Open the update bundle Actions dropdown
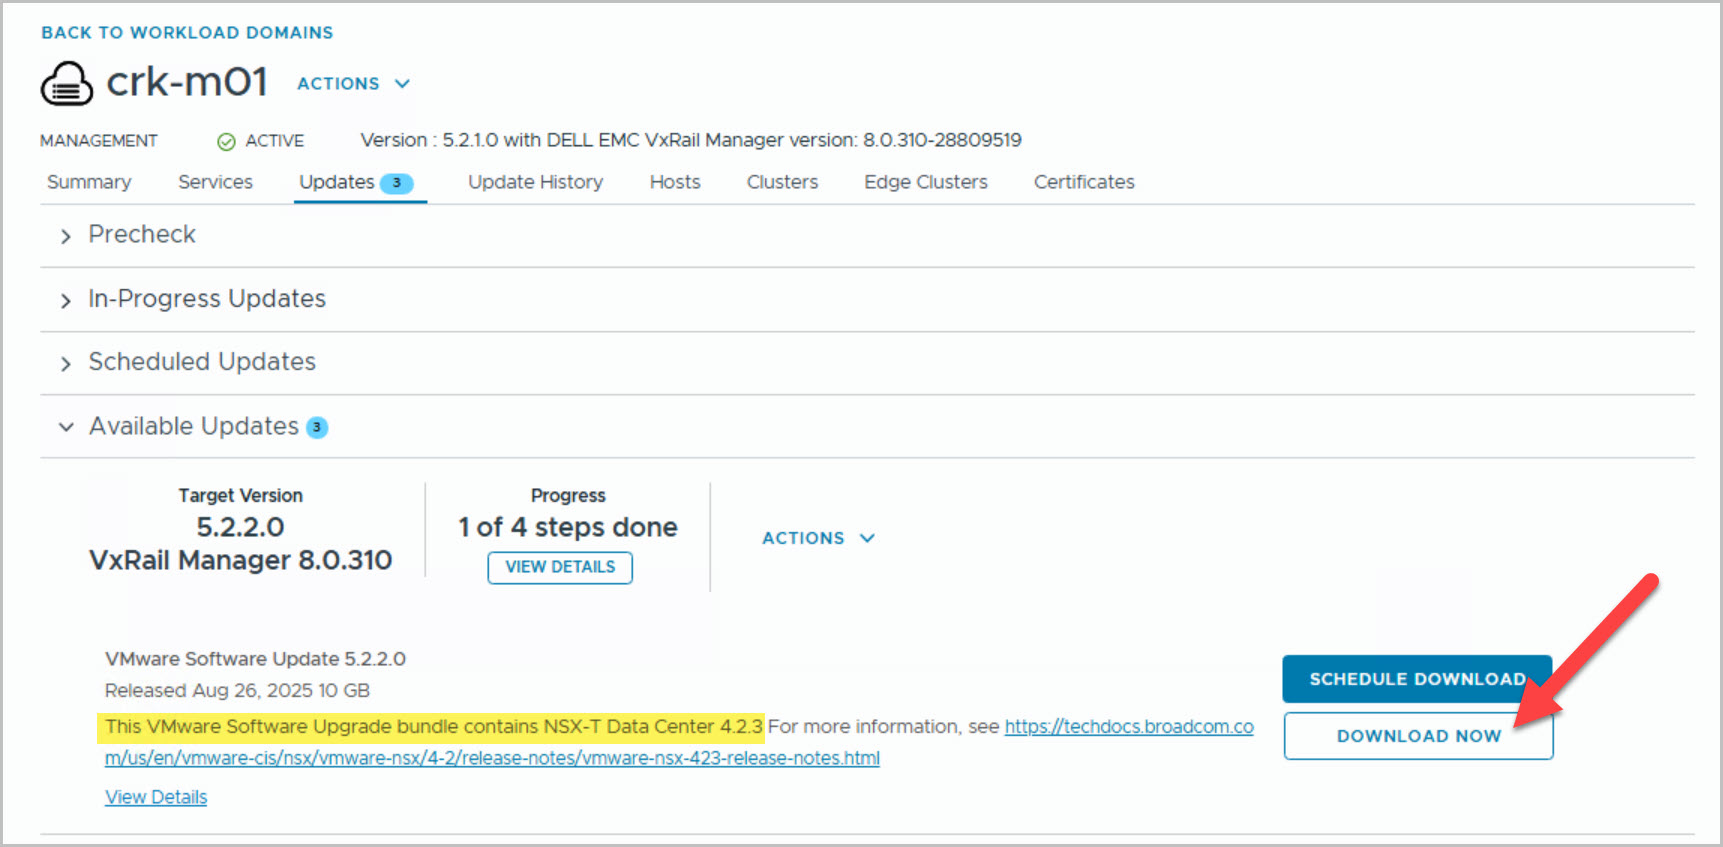This screenshot has height=847, width=1723. (x=818, y=538)
